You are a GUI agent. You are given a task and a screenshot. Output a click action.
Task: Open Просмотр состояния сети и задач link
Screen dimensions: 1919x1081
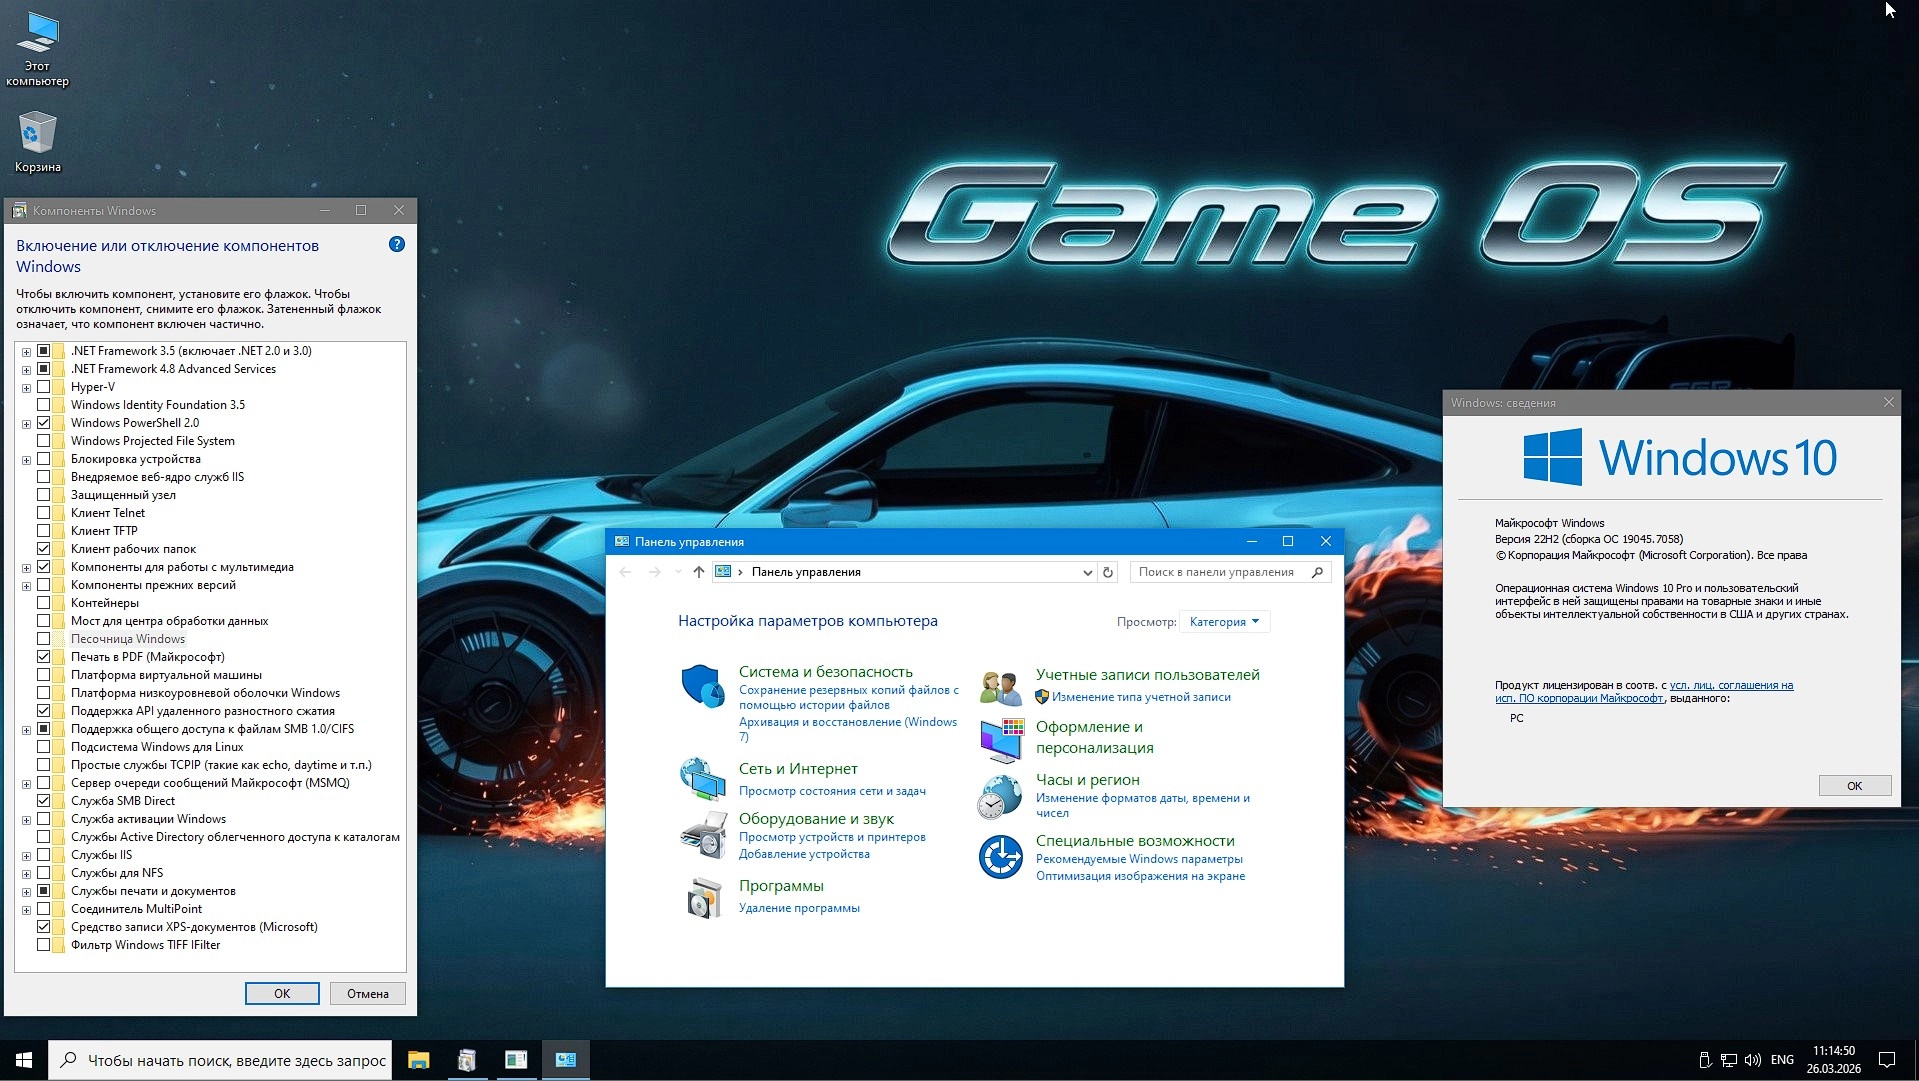pyautogui.click(x=832, y=791)
